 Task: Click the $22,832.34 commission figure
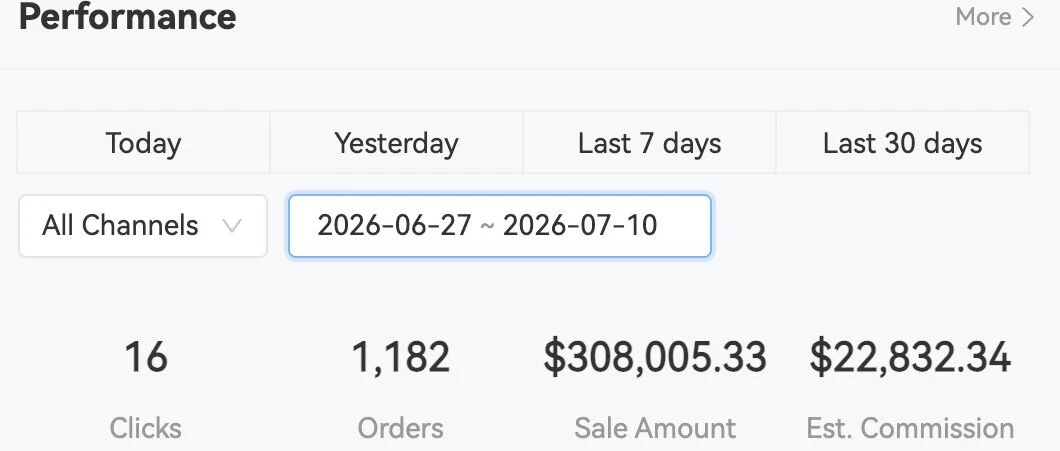pyautogui.click(x=910, y=357)
